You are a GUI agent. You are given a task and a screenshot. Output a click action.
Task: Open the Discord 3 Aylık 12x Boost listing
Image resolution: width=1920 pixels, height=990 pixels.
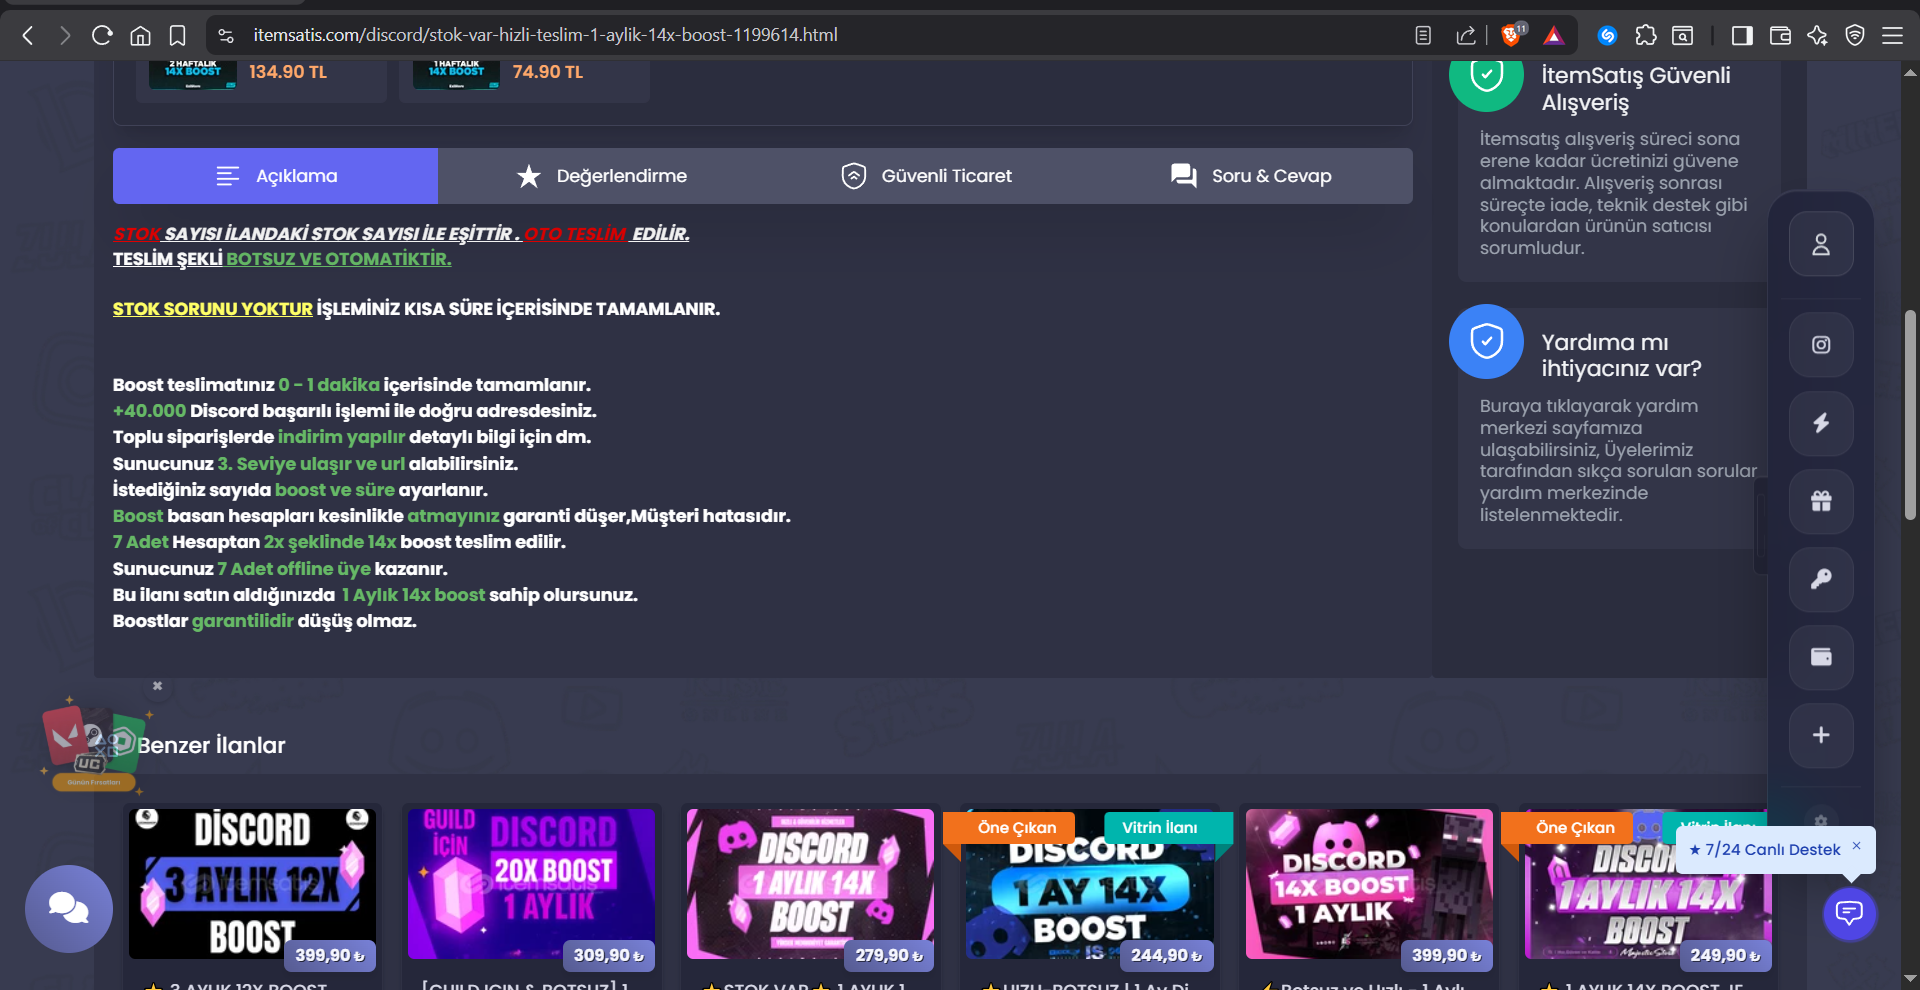pyautogui.click(x=252, y=884)
